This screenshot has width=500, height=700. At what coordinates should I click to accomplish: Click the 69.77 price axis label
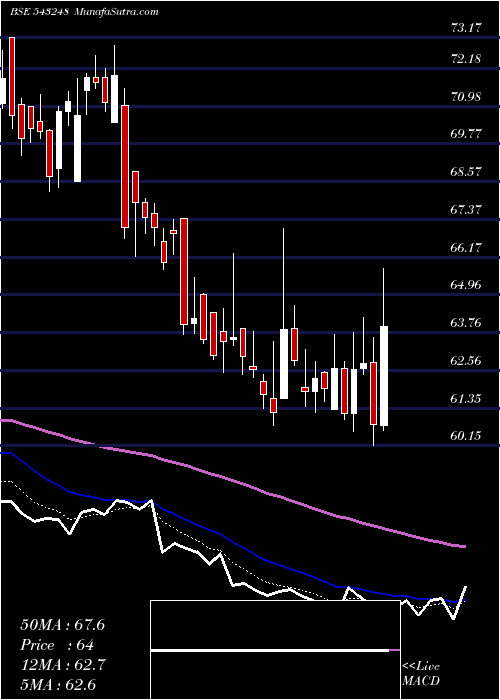(466, 134)
